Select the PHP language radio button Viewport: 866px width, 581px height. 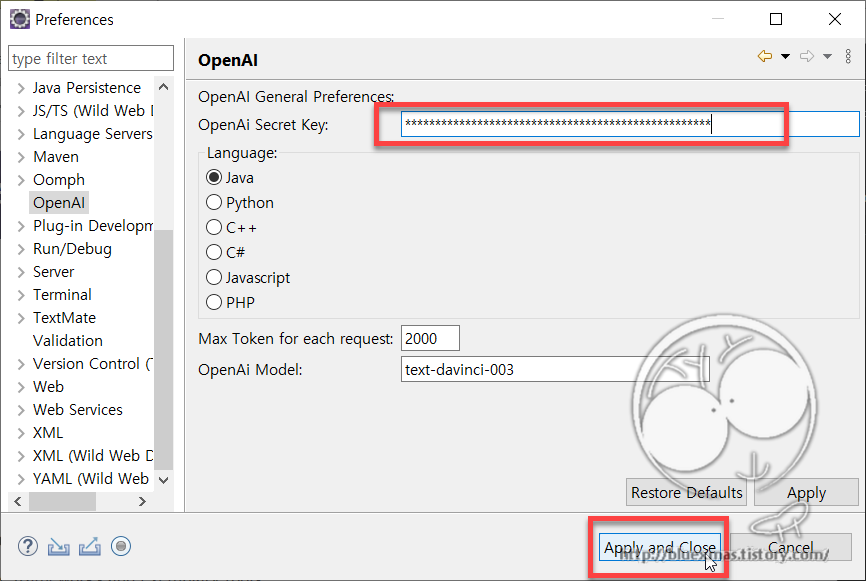coord(214,302)
